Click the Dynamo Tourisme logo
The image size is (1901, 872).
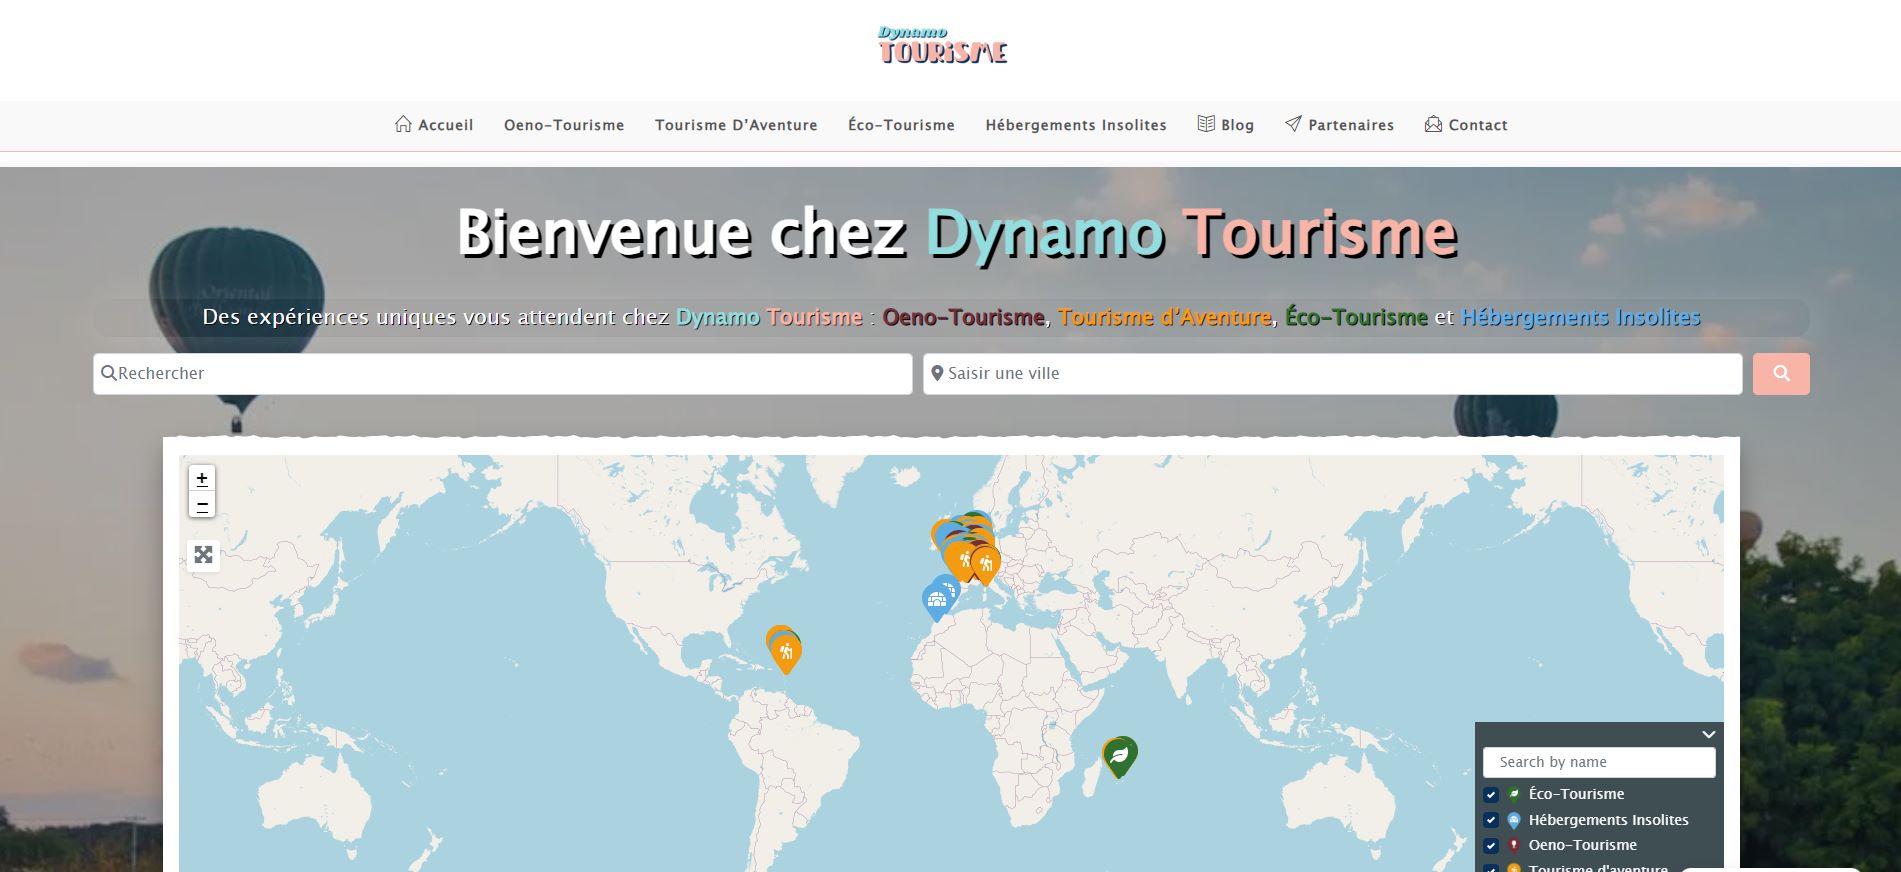point(942,47)
